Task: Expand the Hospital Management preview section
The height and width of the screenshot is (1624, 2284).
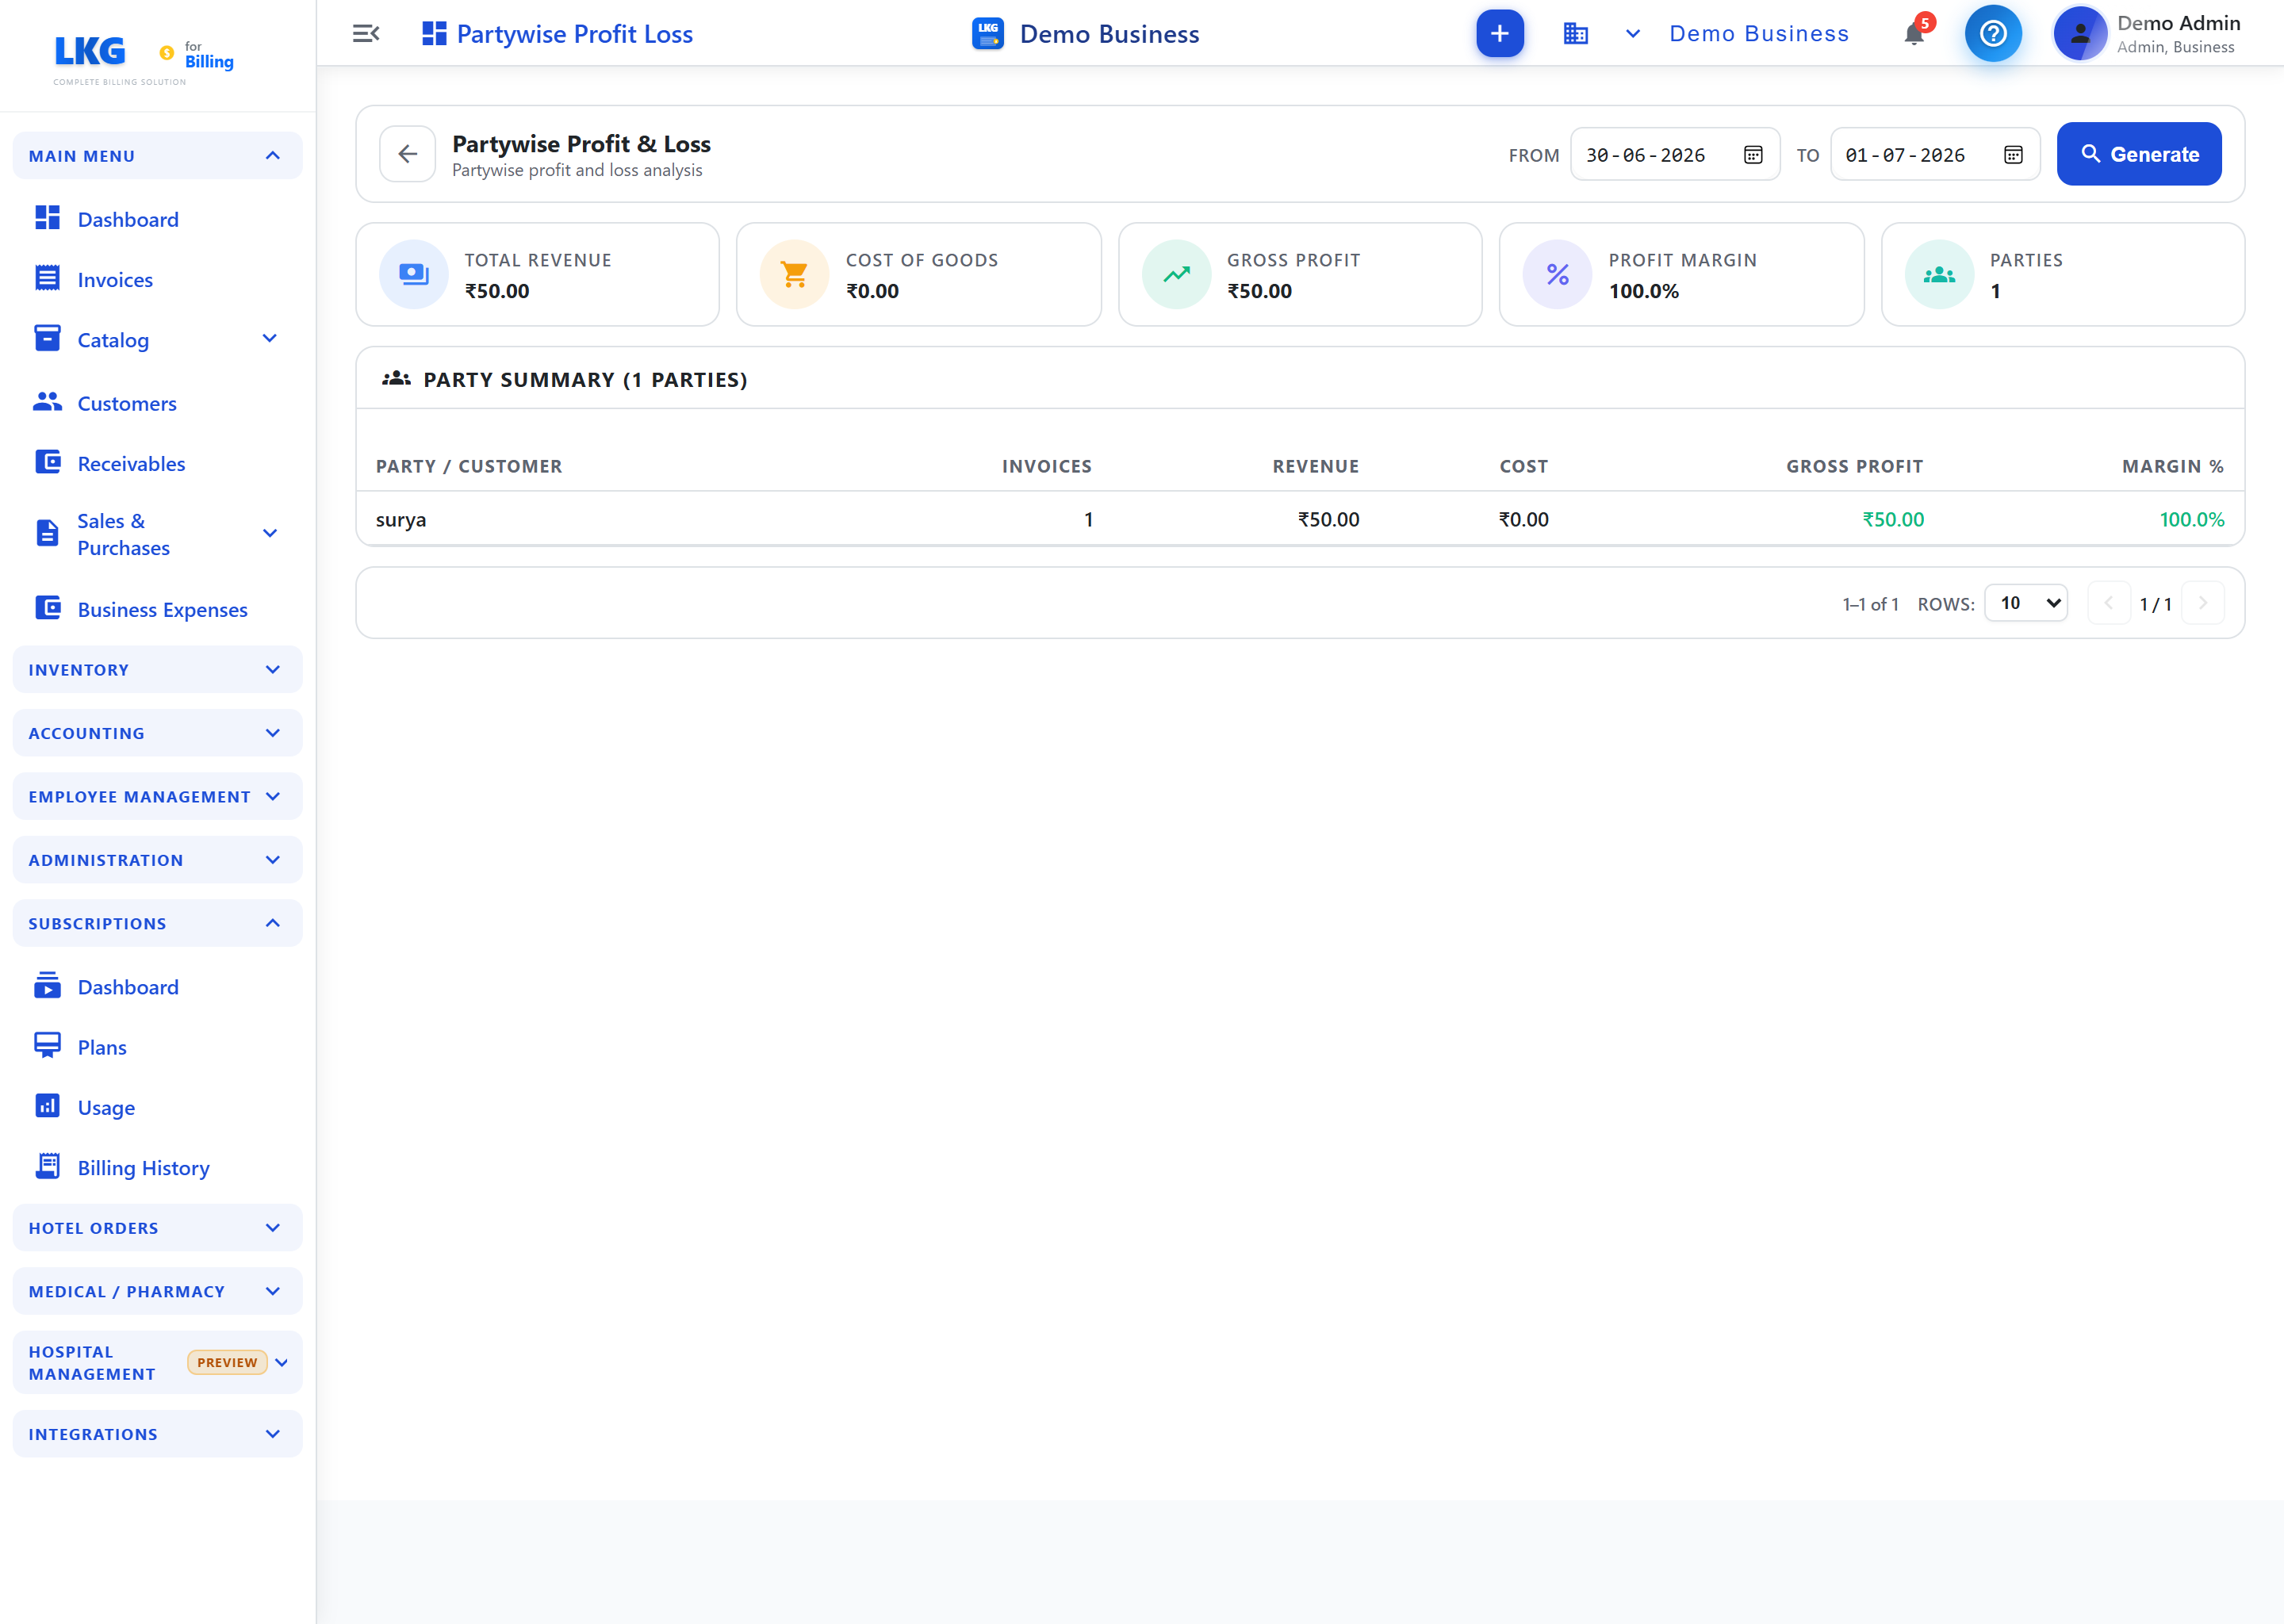Action: [157, 1363]
